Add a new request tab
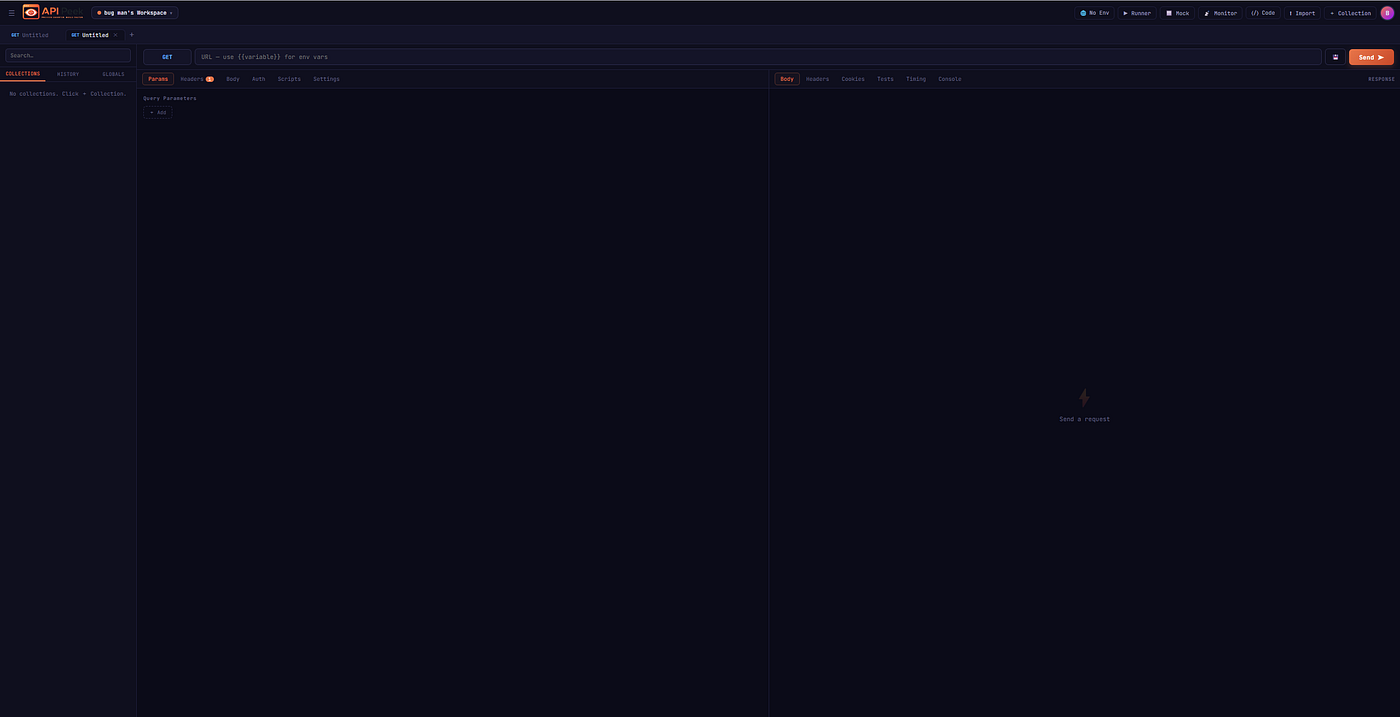Viewport: 1400px width, 717px height. (131, 35)
